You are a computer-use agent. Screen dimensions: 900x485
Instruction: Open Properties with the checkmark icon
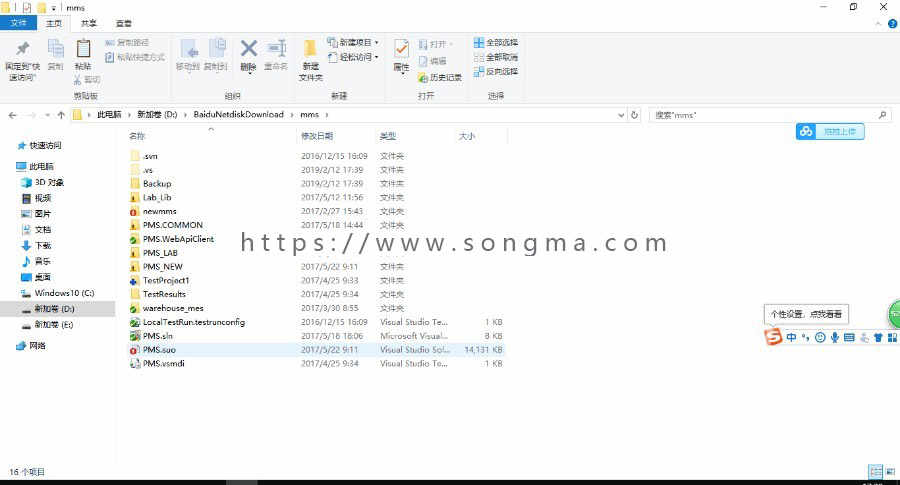coord(402,49)
